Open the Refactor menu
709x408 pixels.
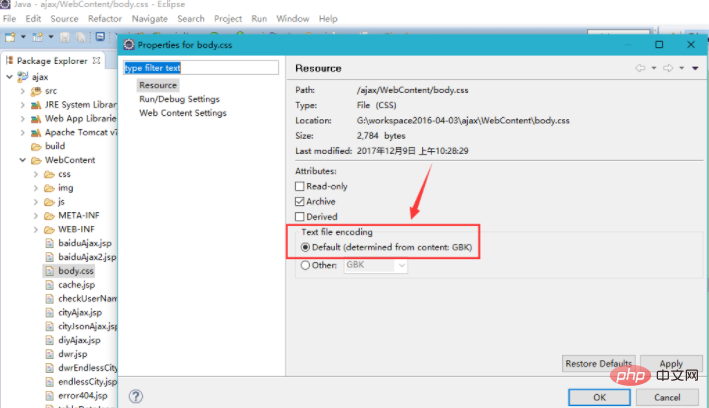click(x=105, y=19)
